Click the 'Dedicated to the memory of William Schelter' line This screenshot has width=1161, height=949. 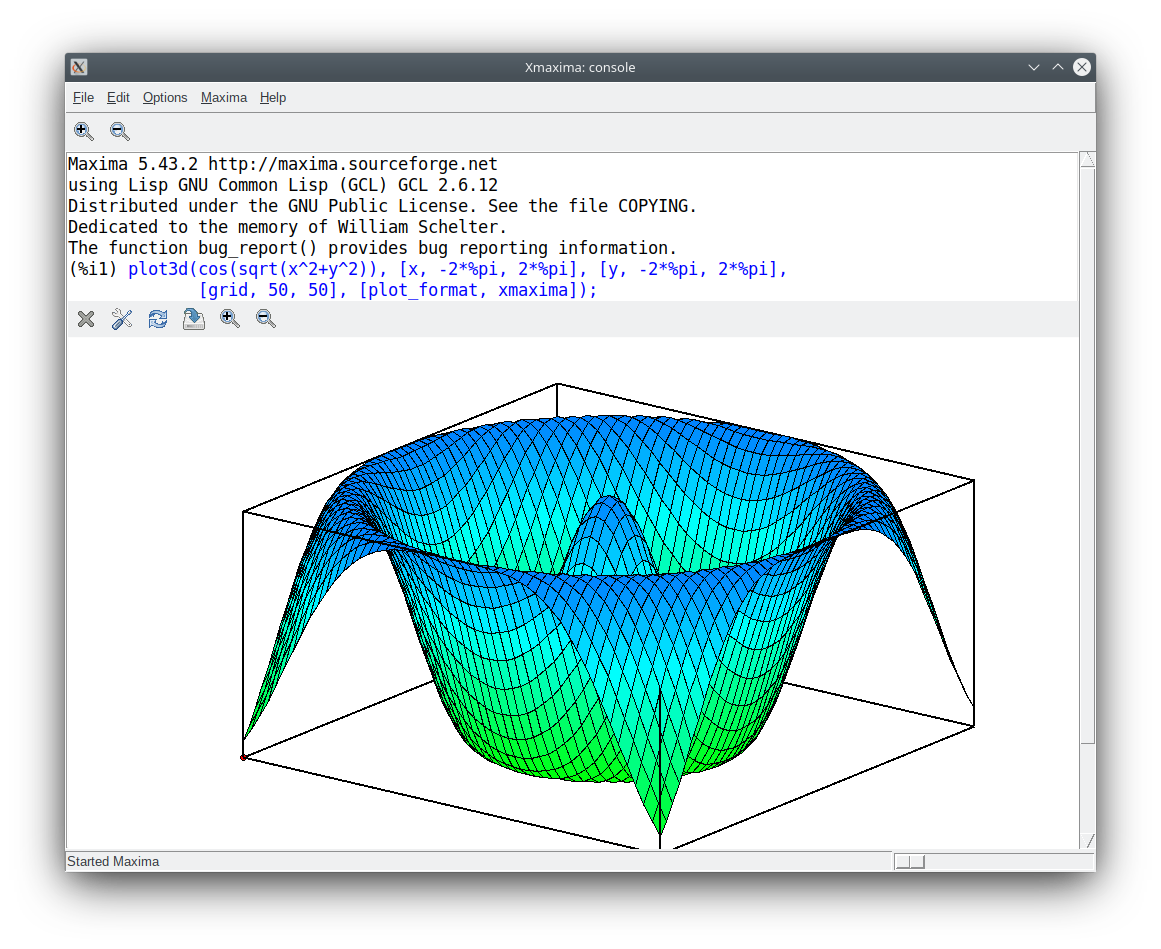[x=287, y=227]
